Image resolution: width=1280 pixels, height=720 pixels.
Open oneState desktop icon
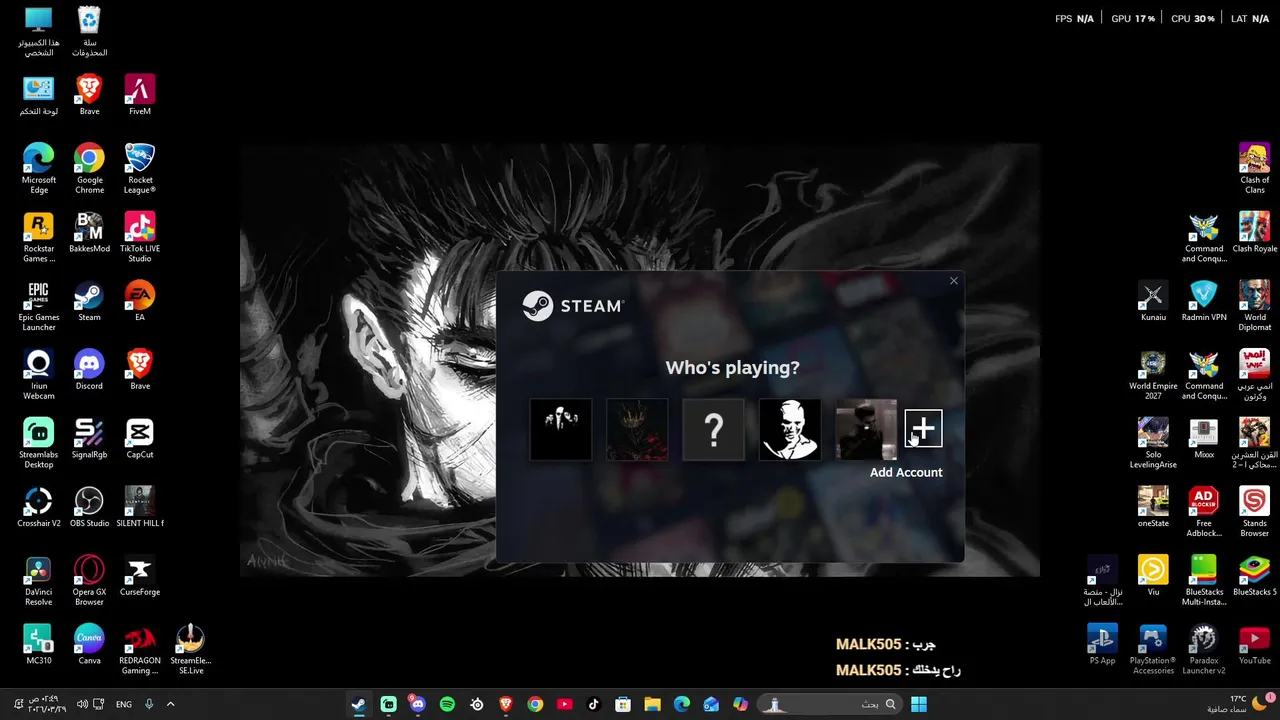coord(1153,507)
